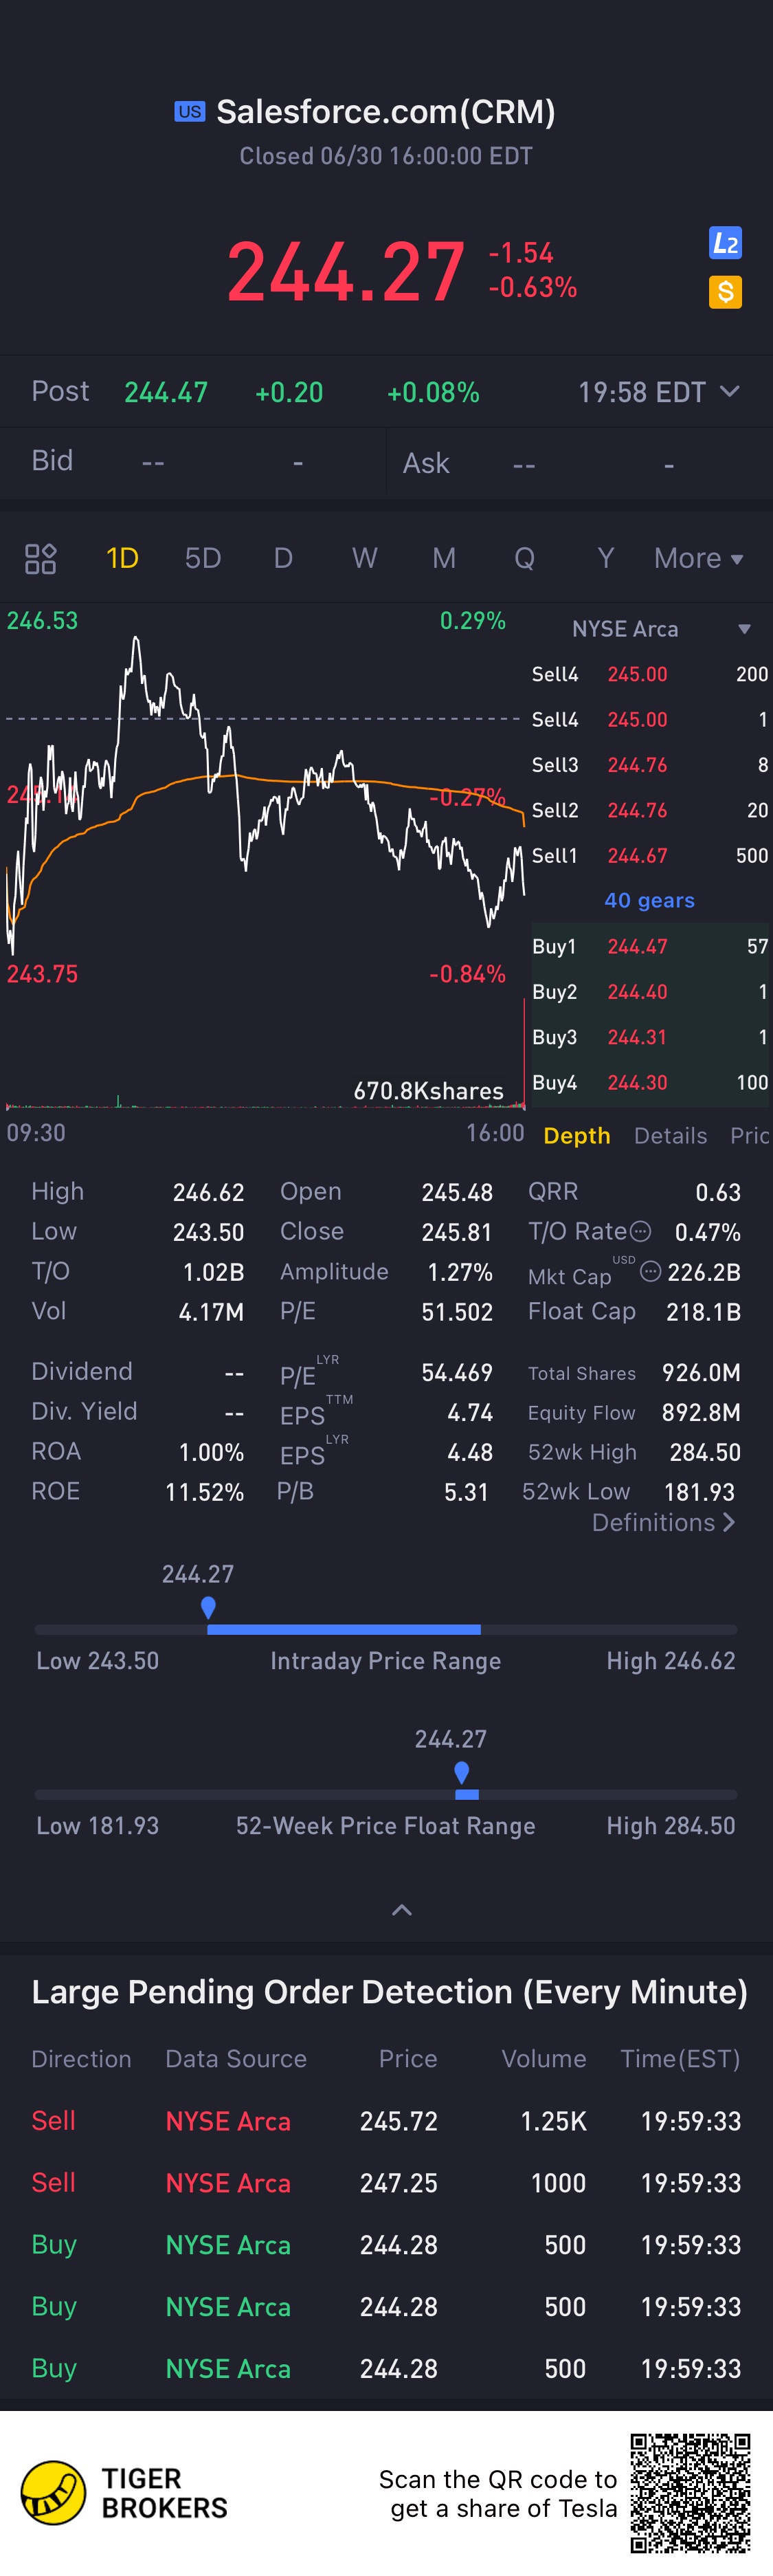The width and height of the screenshot is (773, 2576).
Task: Open the More chart periods dropdown
Action: 698,558
